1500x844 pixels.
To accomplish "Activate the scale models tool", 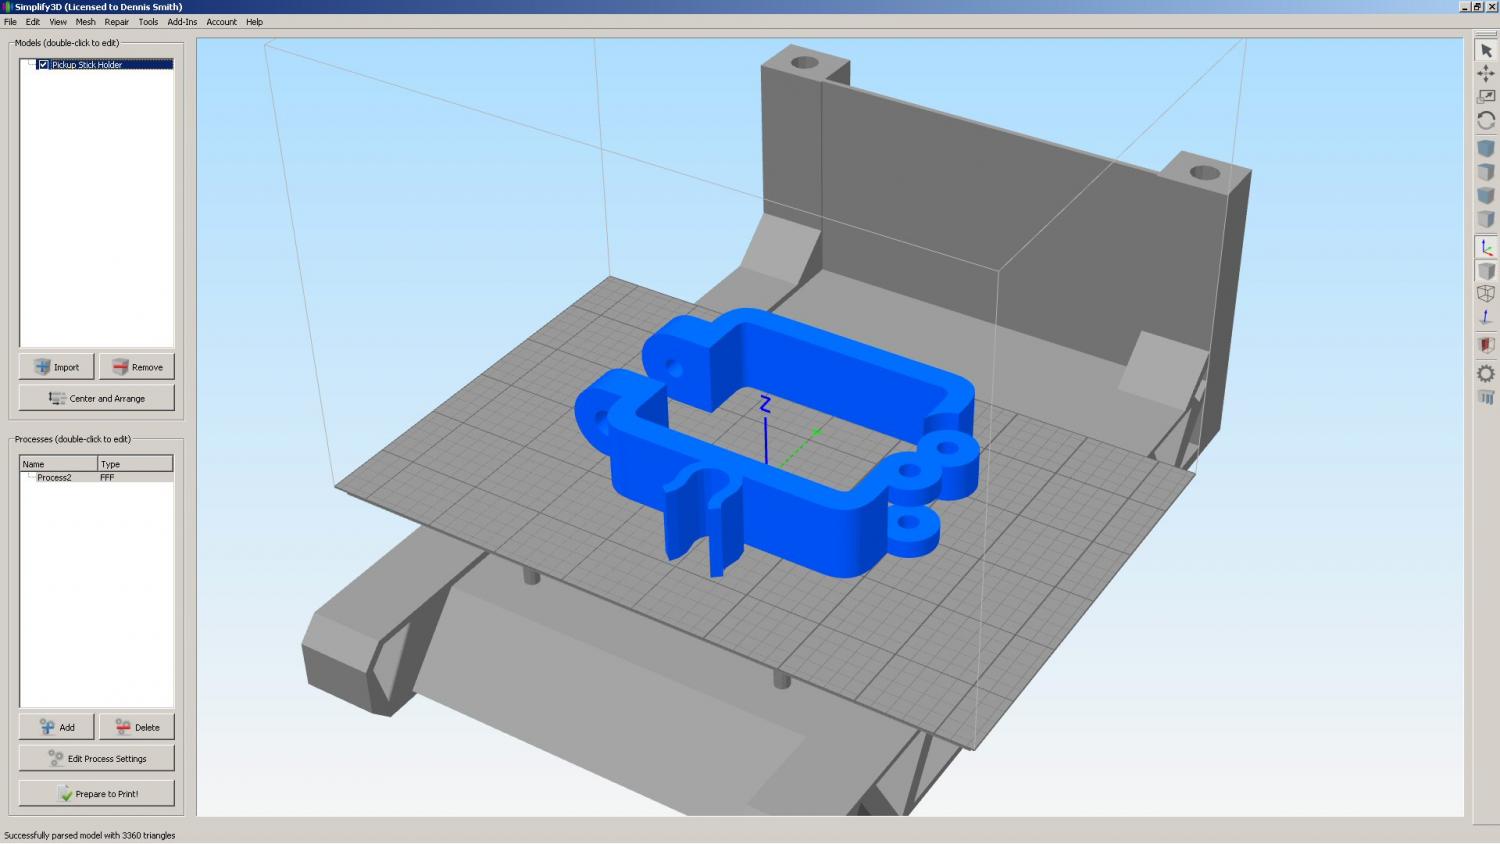I will [1486, 96].
